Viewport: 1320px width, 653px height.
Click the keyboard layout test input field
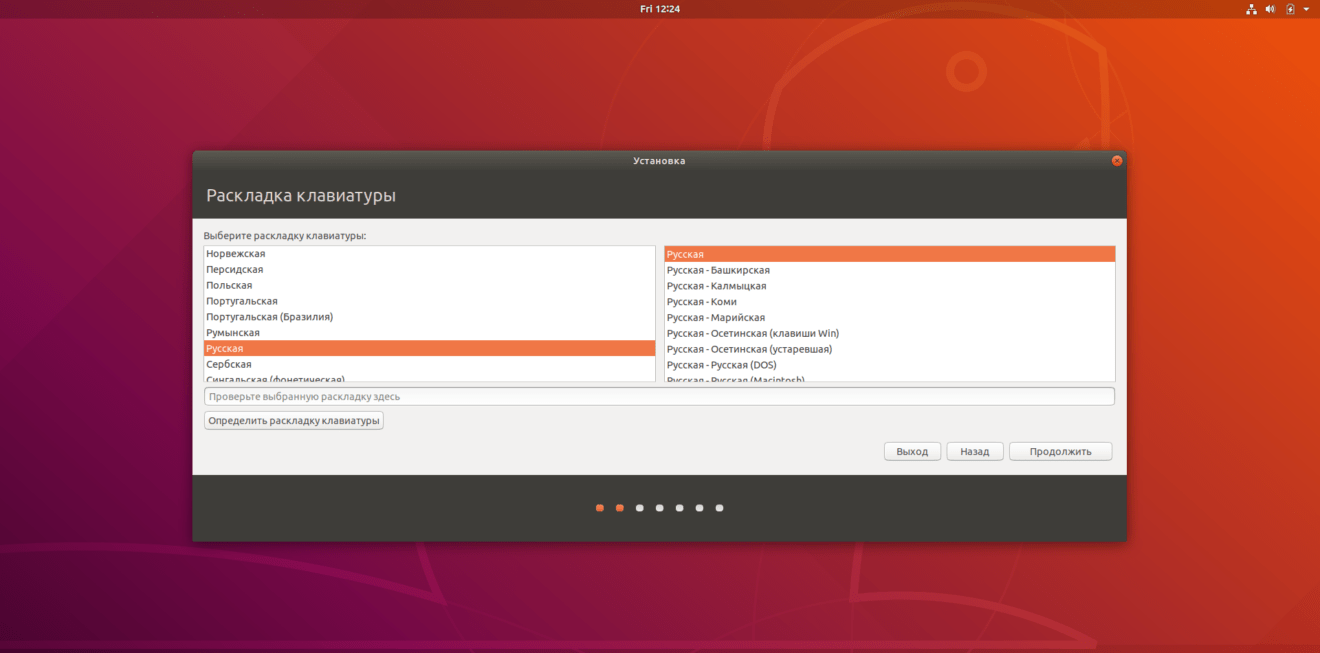point(659,396)
